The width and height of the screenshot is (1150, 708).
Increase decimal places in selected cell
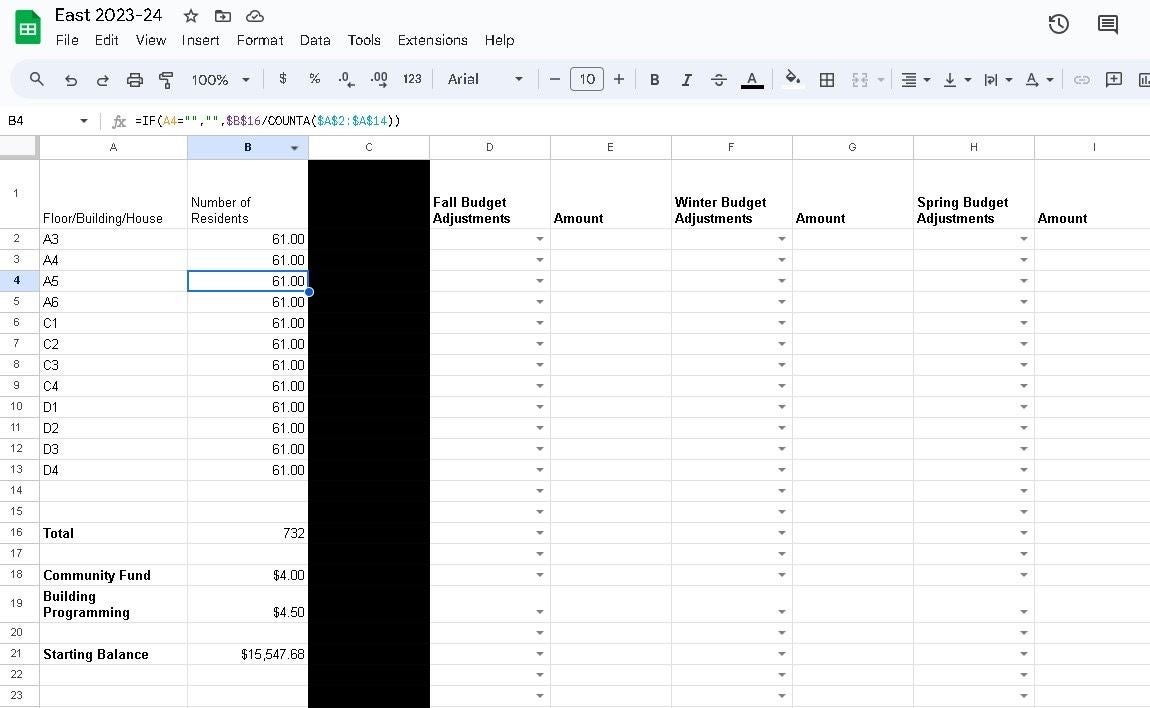tap(378, 79)
